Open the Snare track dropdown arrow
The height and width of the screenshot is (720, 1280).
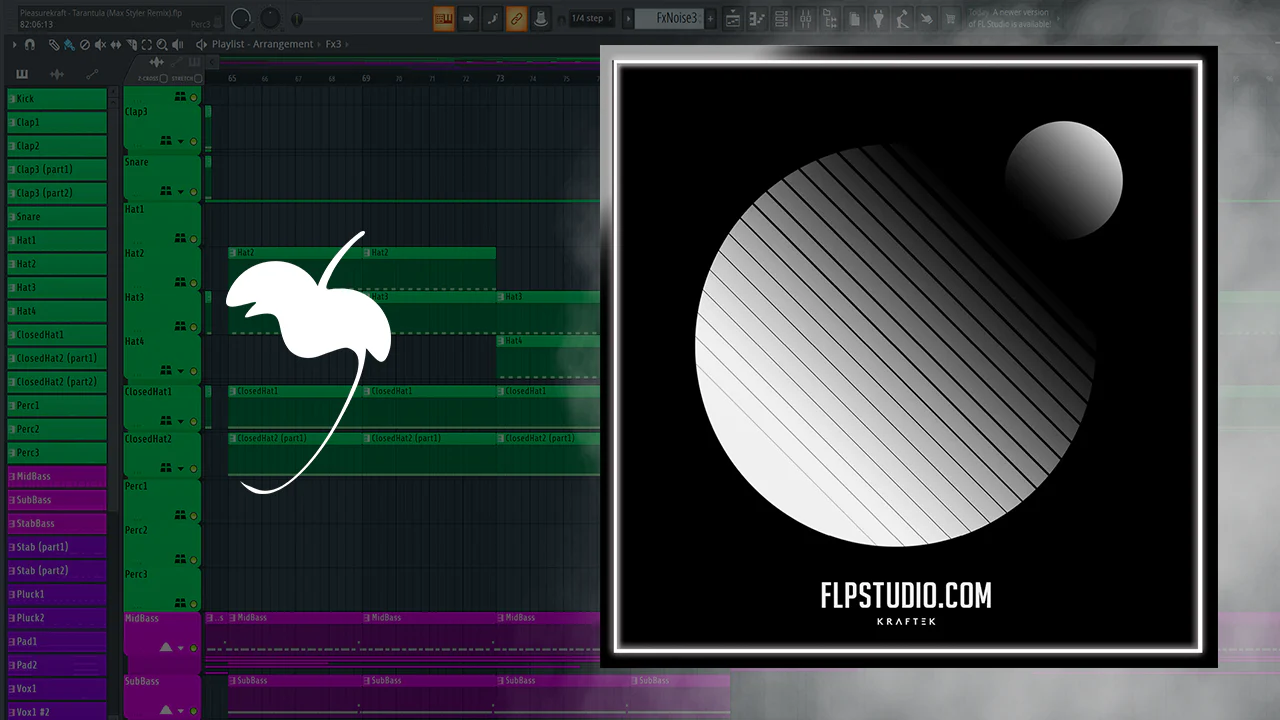coord(181,192)
